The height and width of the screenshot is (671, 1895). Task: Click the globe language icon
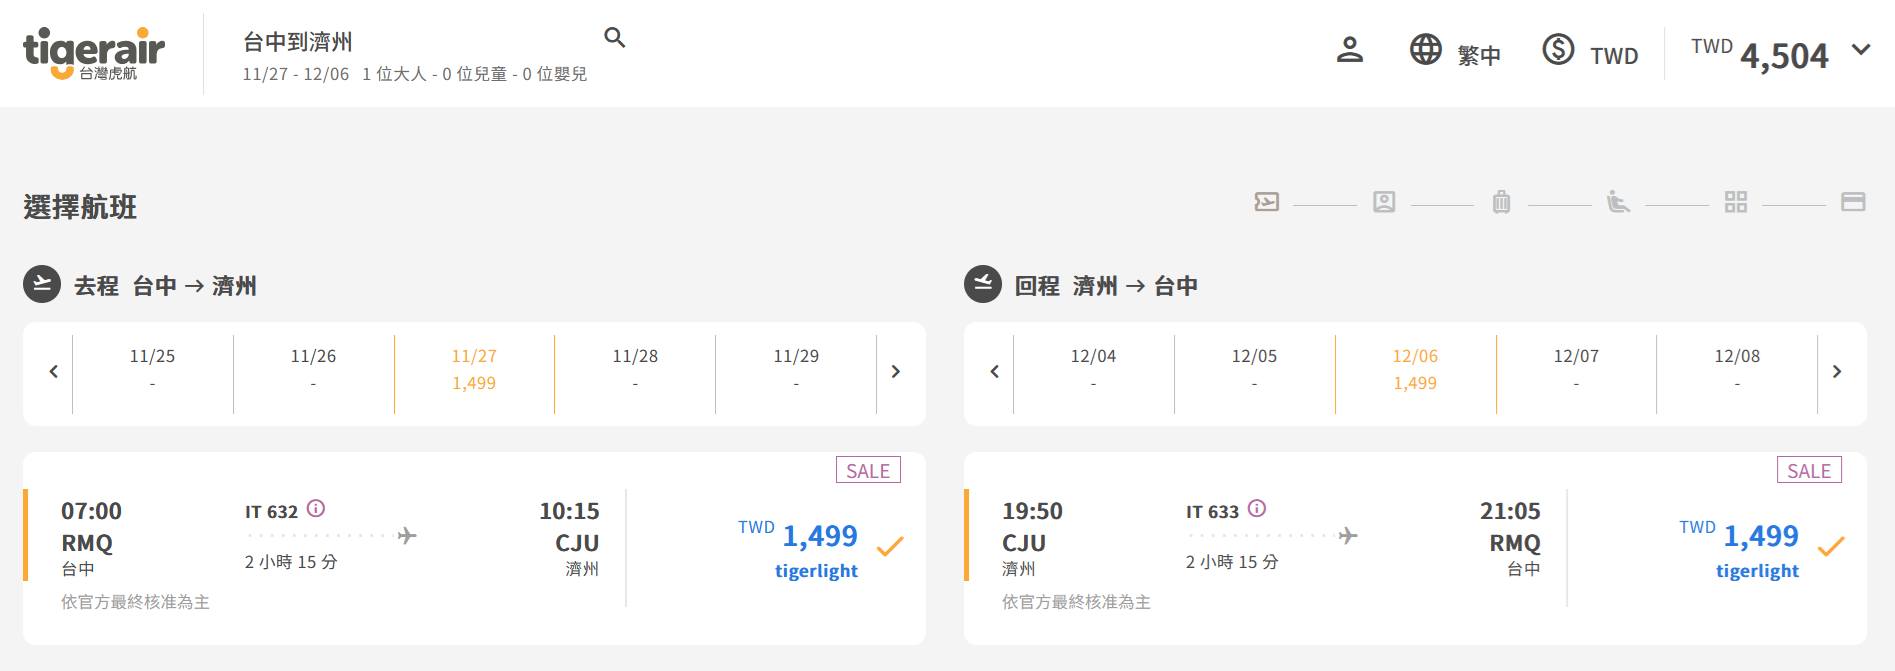click(1425, 49)
